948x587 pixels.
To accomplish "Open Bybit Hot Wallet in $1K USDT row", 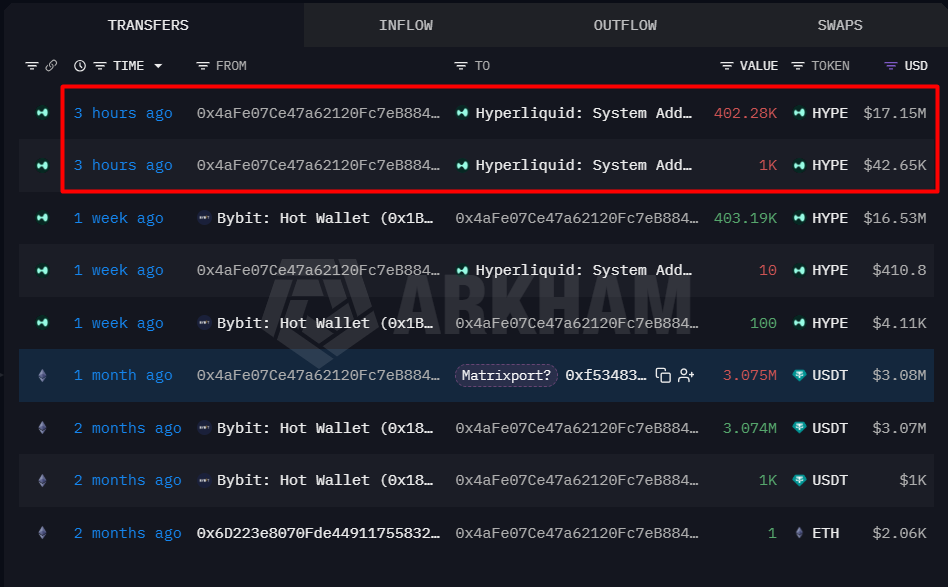I will [325, 480].
